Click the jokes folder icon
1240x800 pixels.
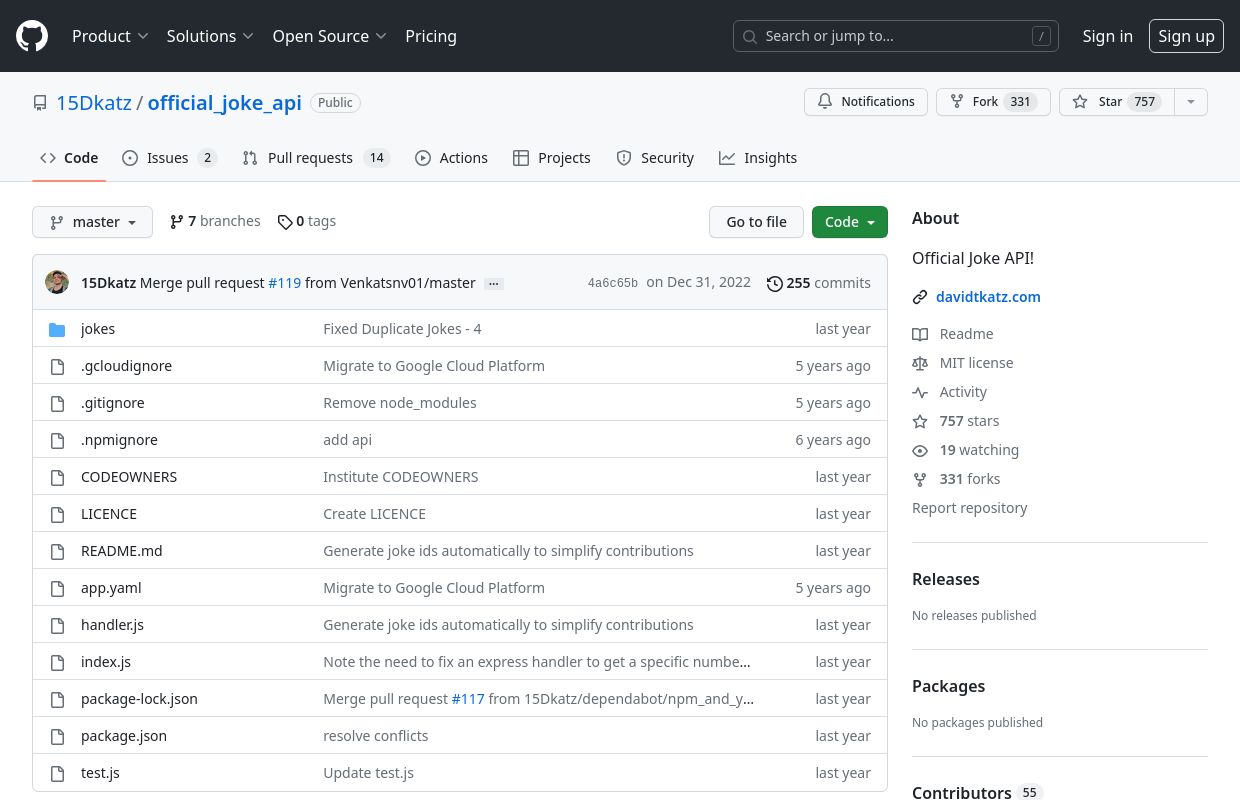pyautogui.click(x=57, y=329)
